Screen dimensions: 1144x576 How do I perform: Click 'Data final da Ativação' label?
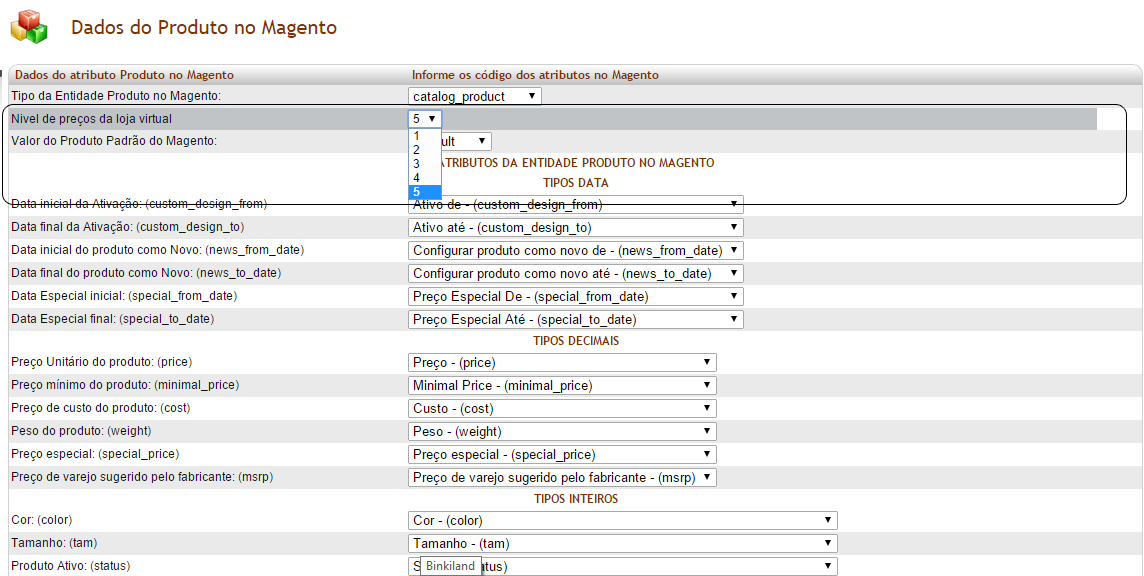[x=128, y=227]
